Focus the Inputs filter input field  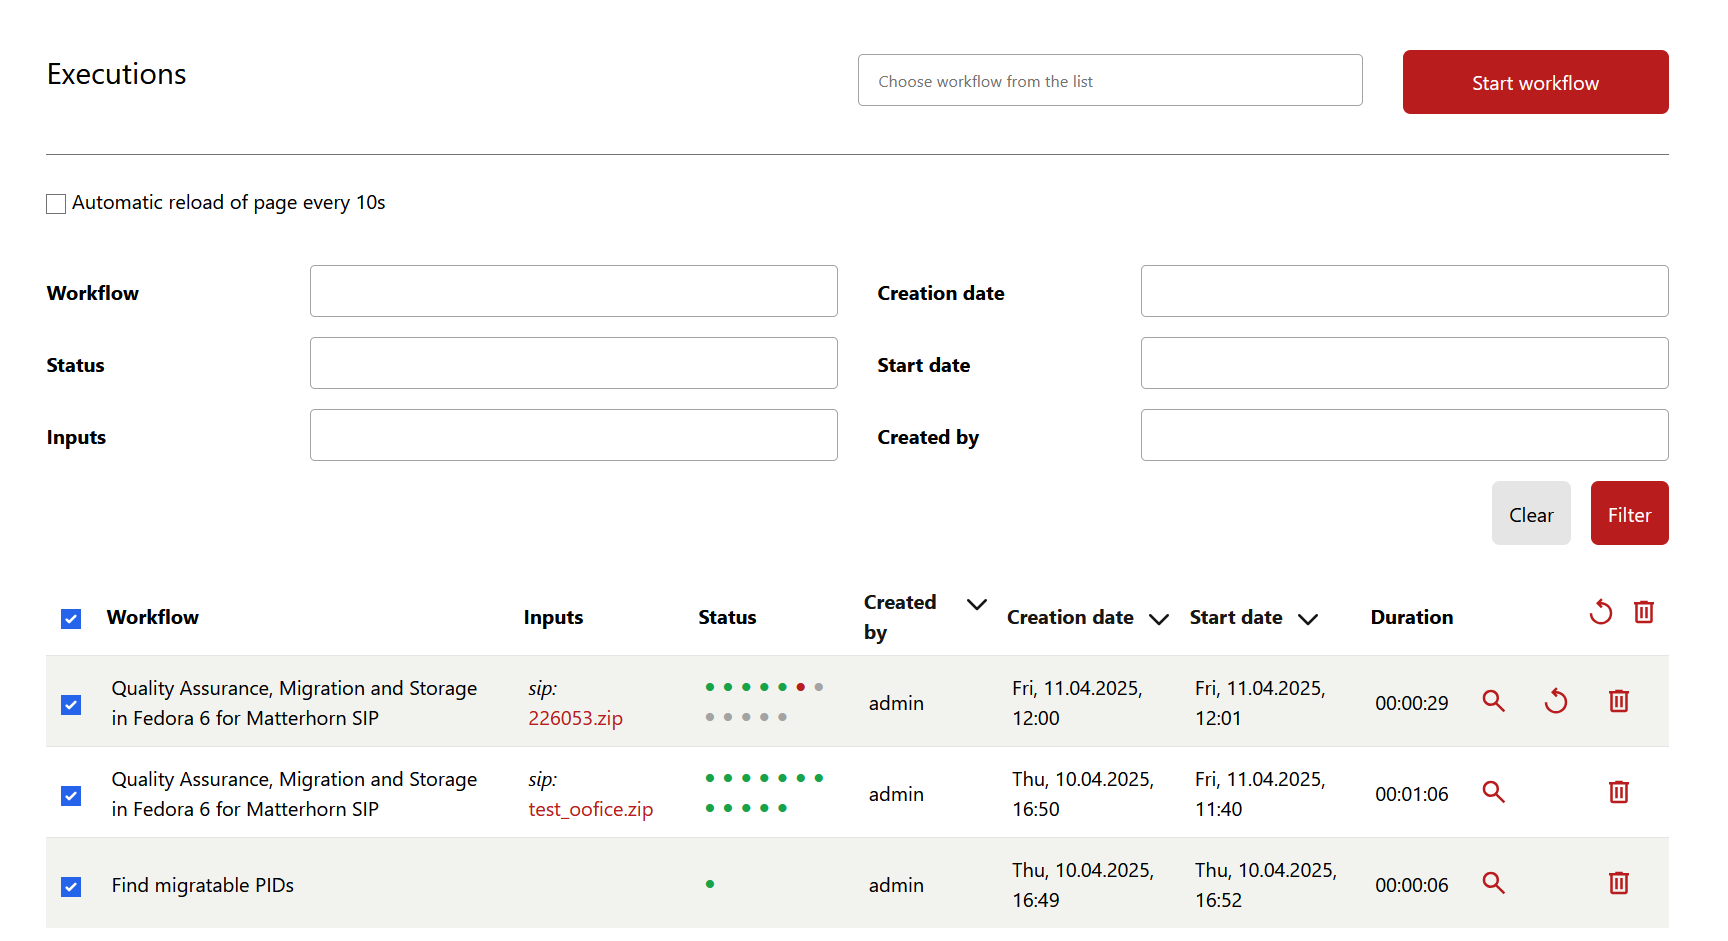tap(574, 435)
